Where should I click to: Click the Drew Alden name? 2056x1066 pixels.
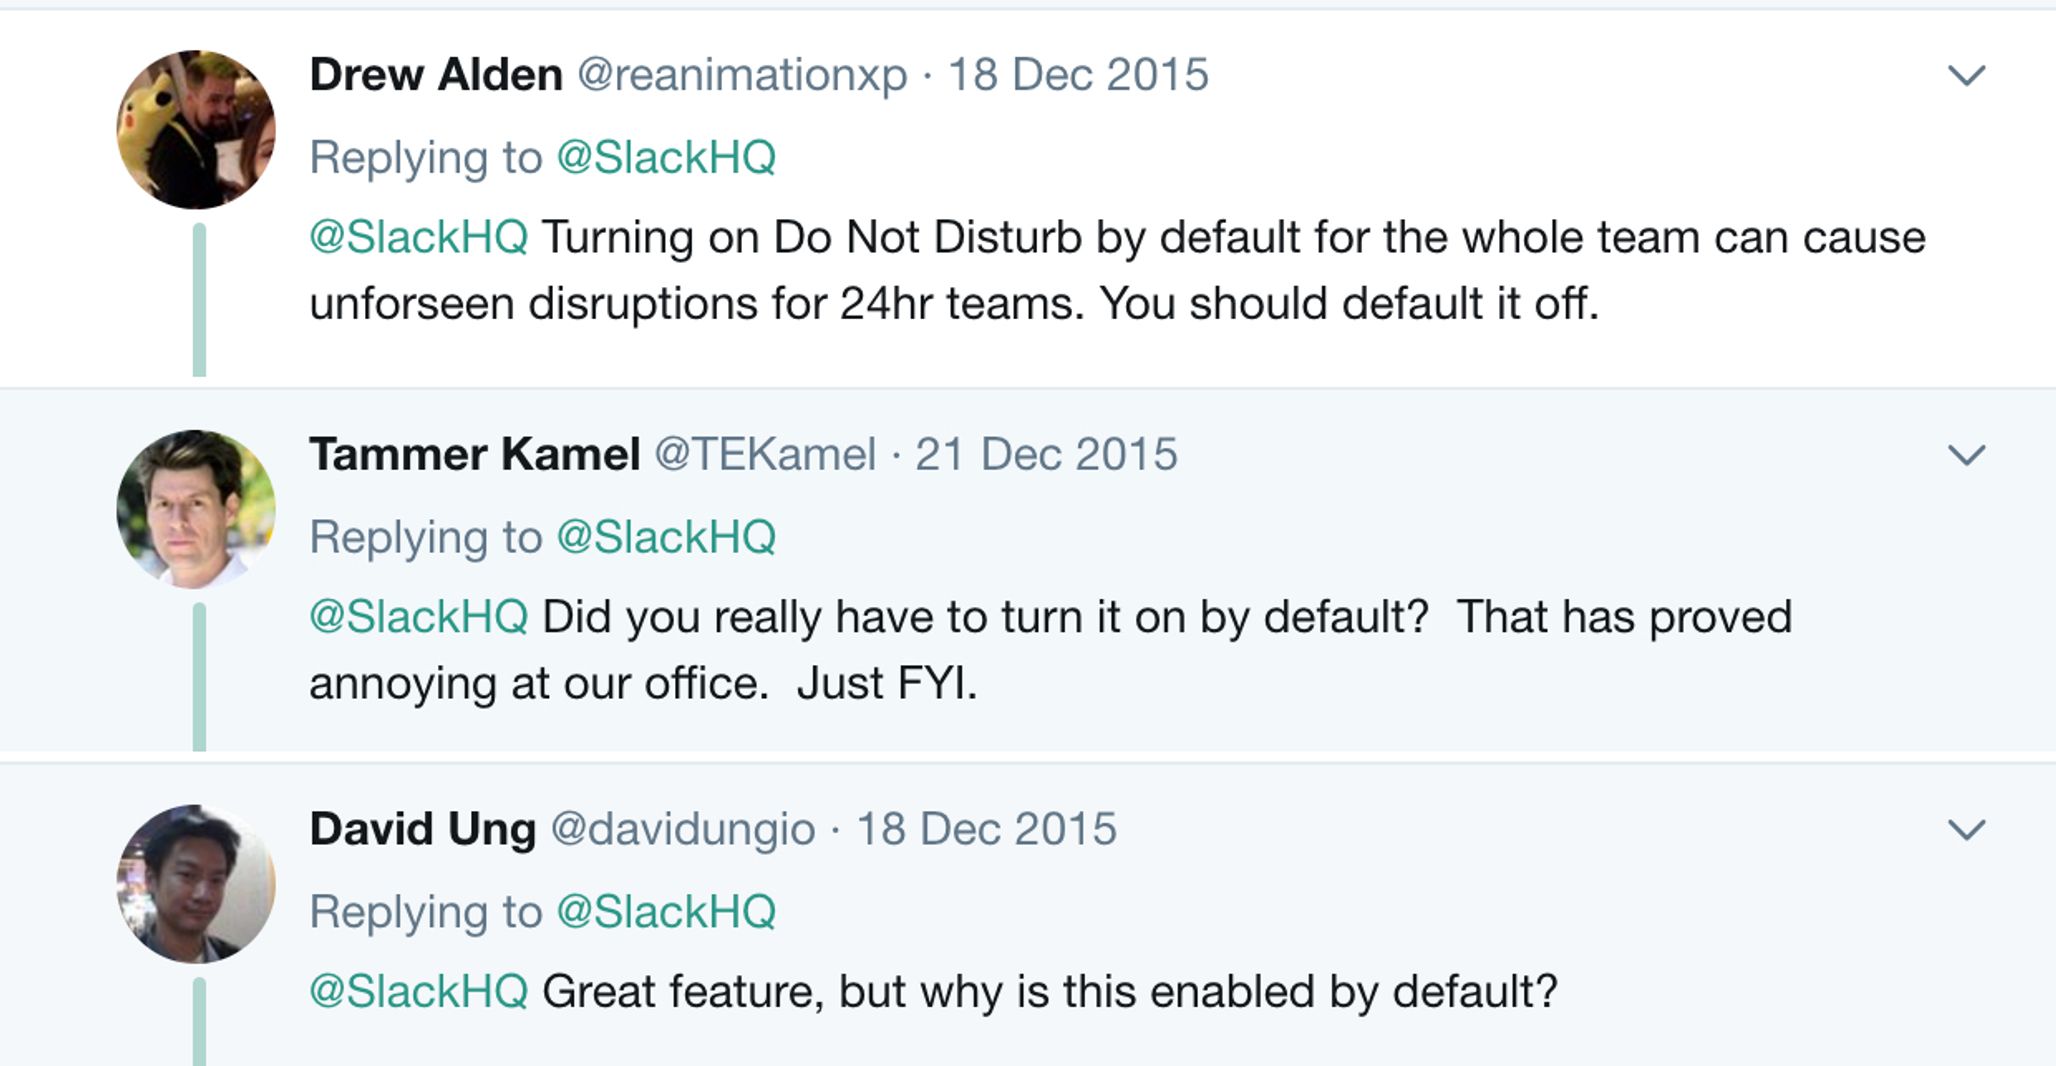[x=436, y=75]
